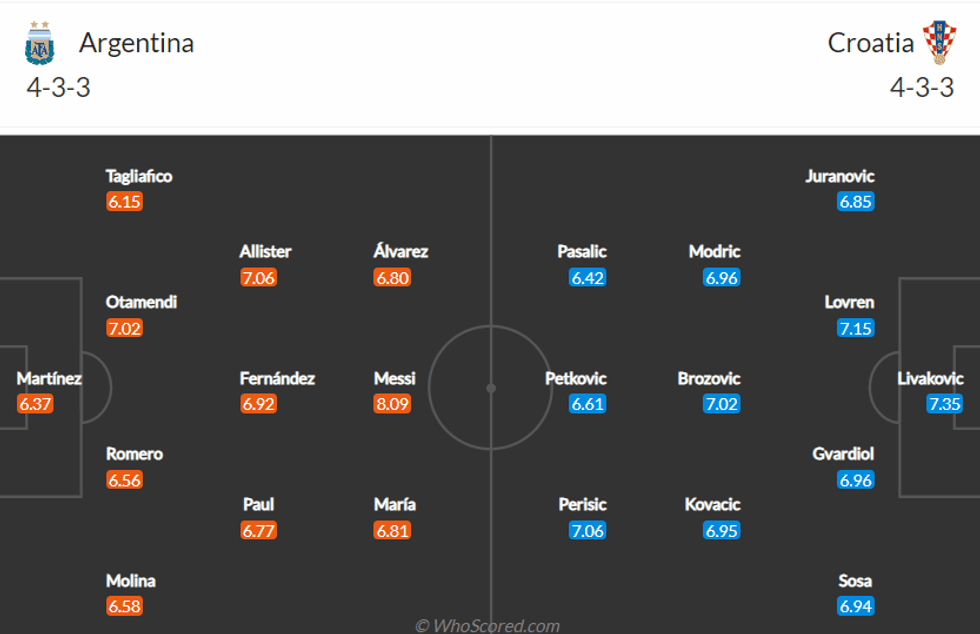Select player Brozovic on the pitch
Screen dimensions: 980x634
click(x=709, y=379)
